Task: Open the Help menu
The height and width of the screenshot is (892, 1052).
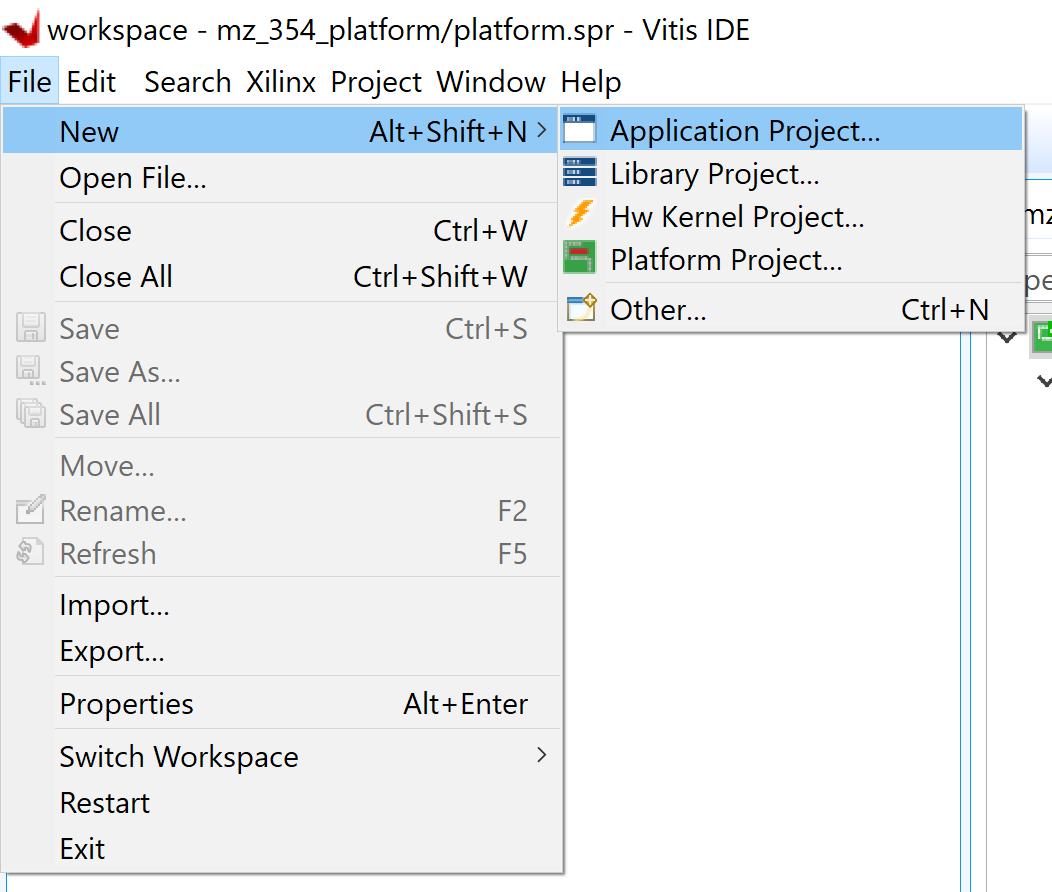Action: click(590, 82)
